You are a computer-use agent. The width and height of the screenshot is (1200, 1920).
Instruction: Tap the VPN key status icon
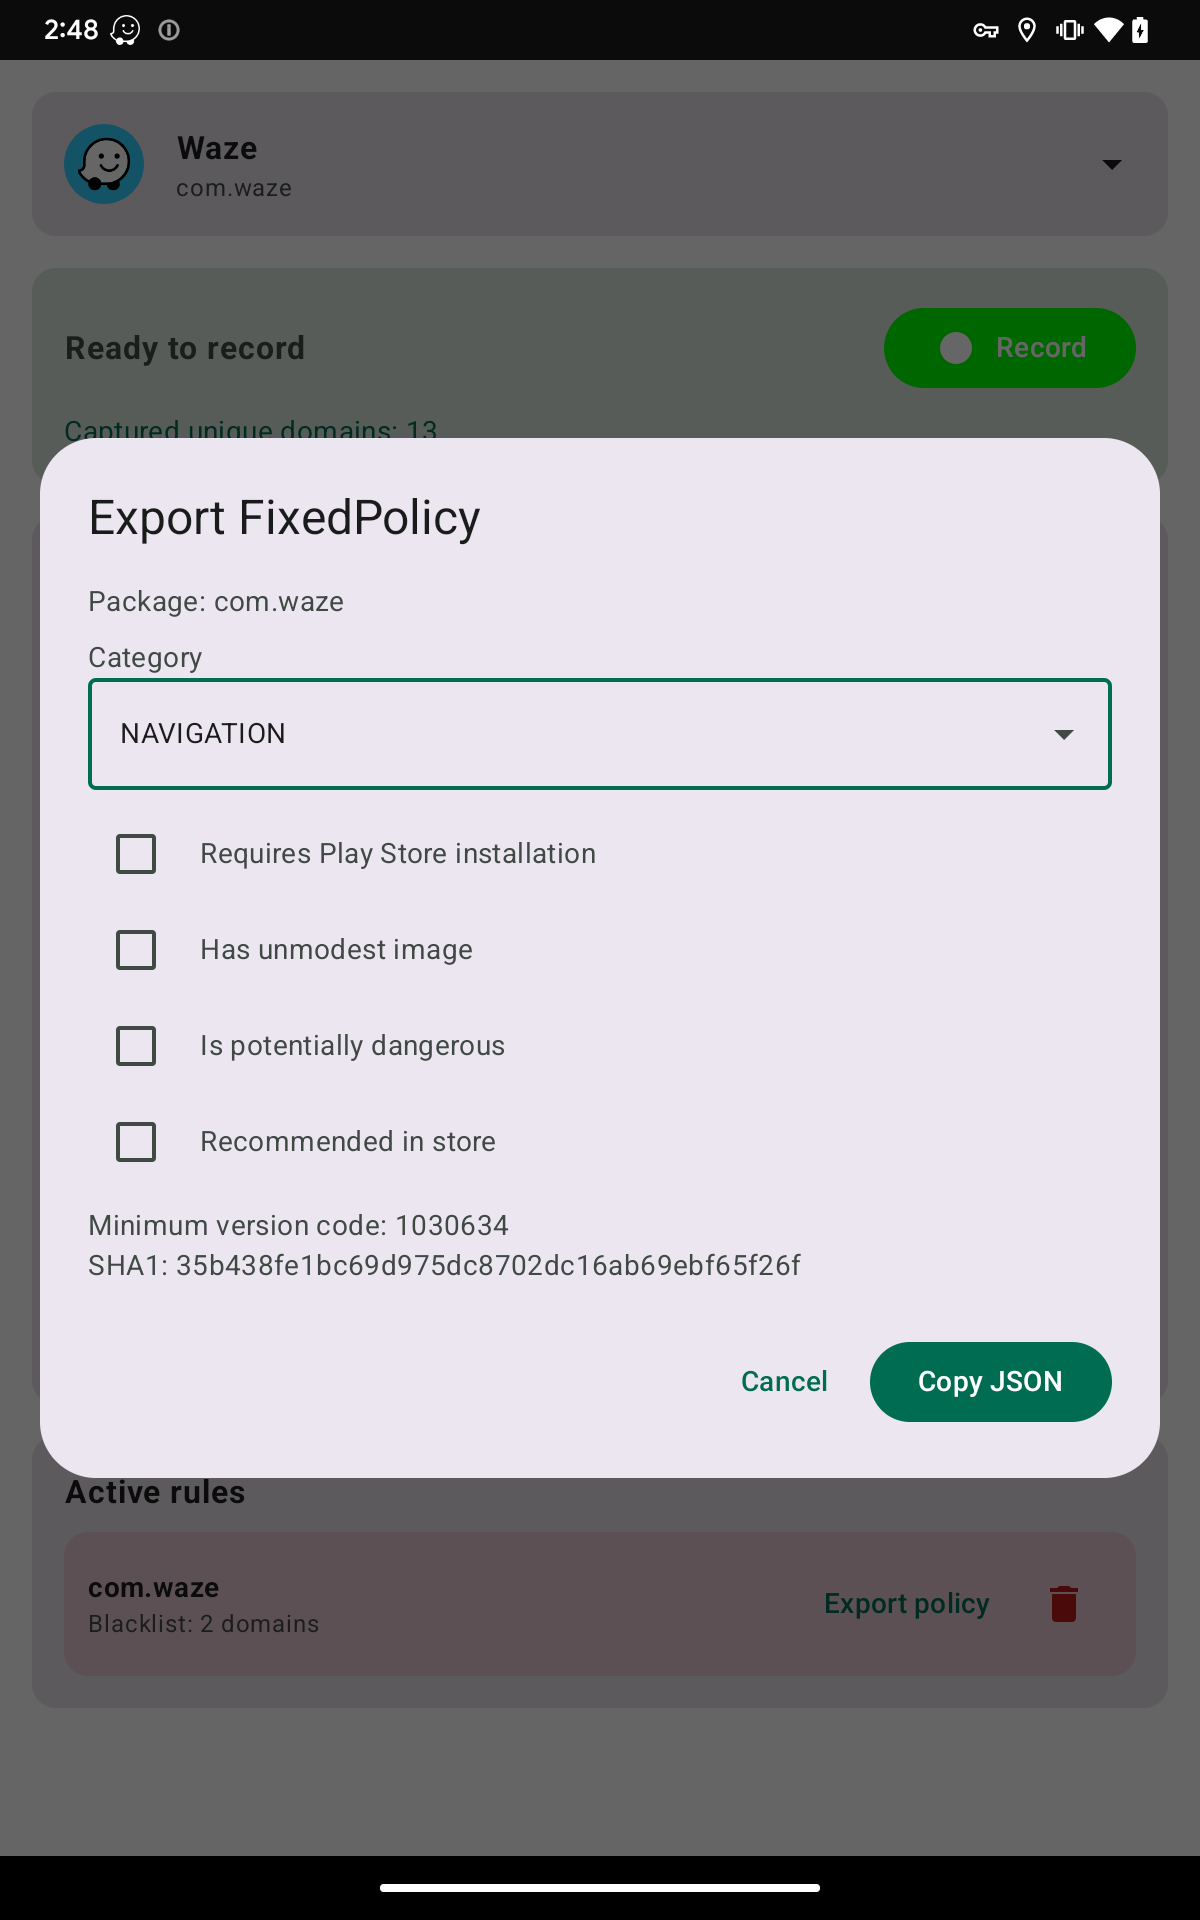click(x=986, y=30)
